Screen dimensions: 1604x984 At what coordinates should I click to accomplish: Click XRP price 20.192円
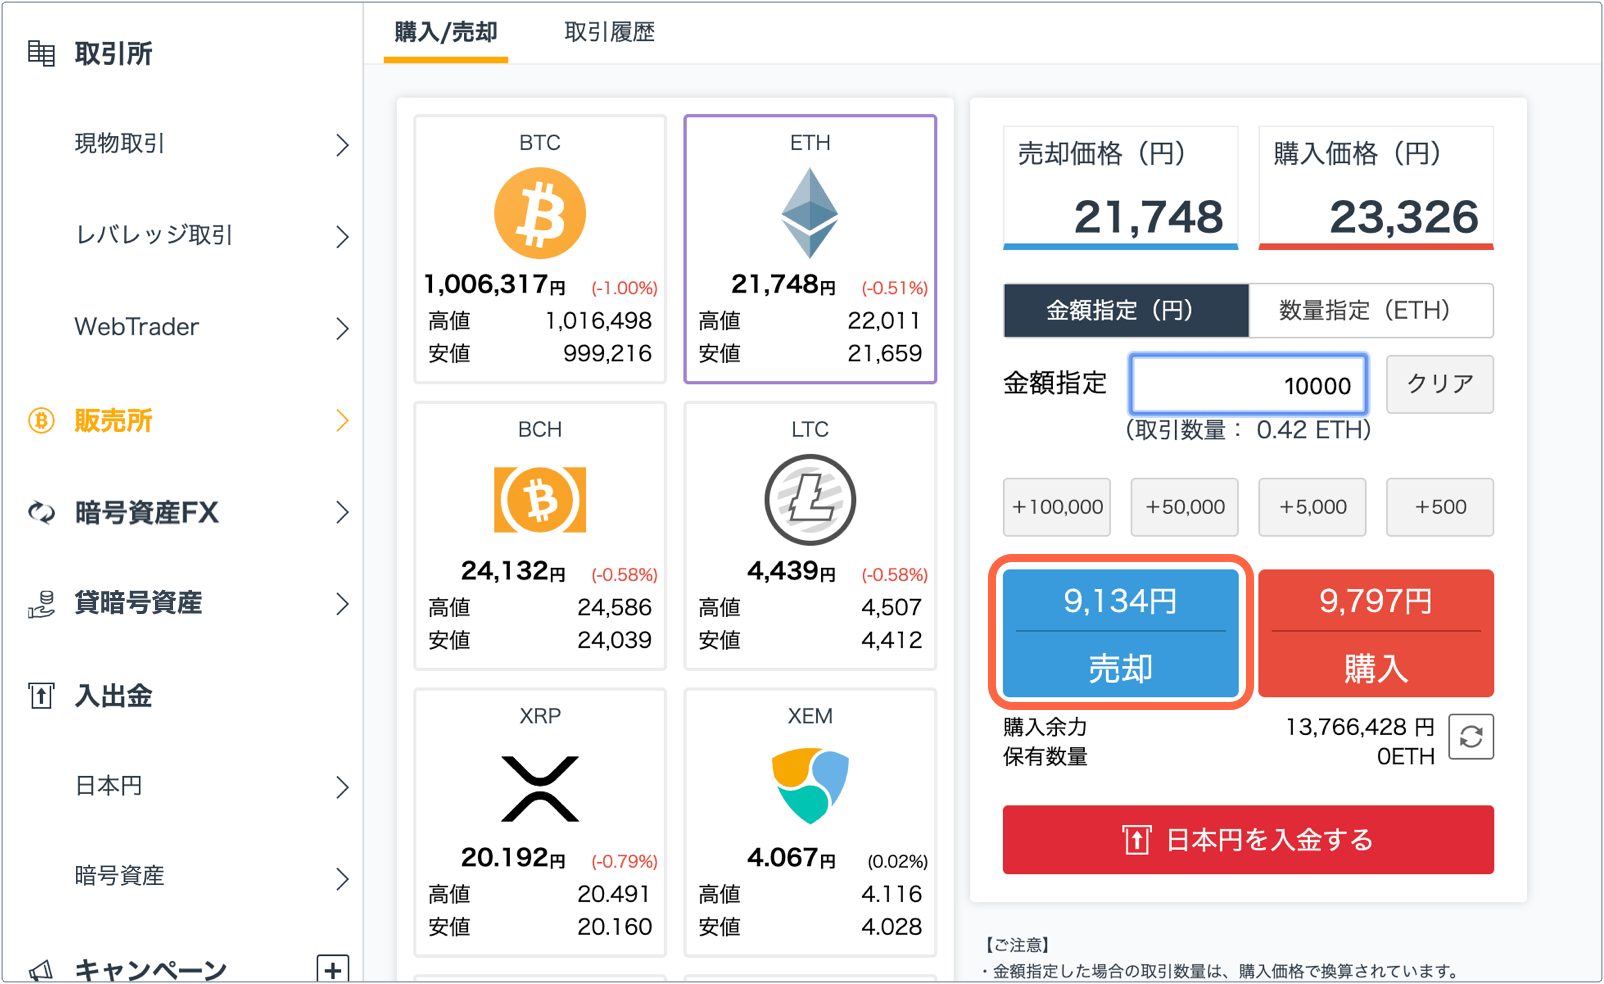click(x=513, y=858)
